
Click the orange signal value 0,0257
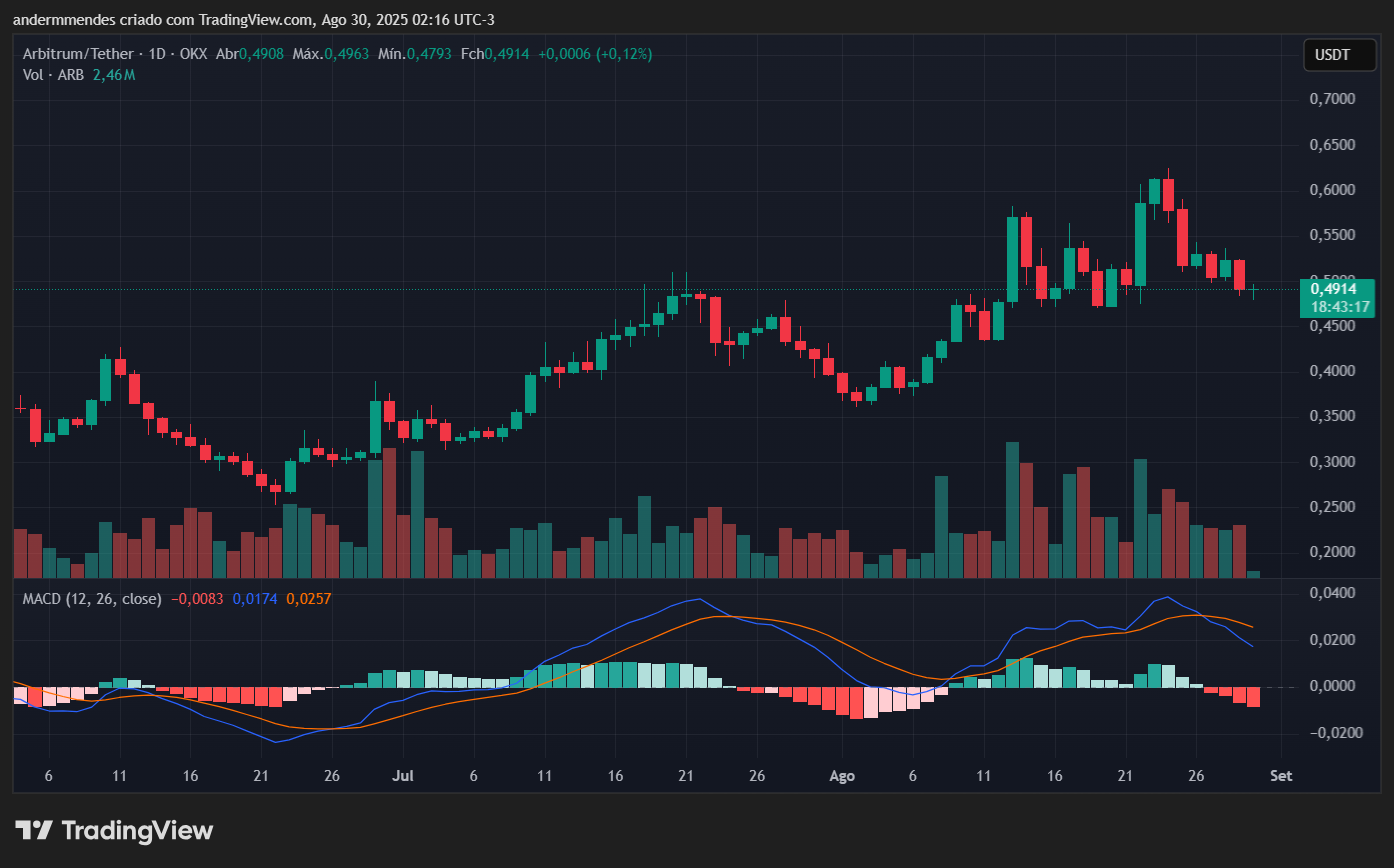pyautogui.click(x=309, y=599)
